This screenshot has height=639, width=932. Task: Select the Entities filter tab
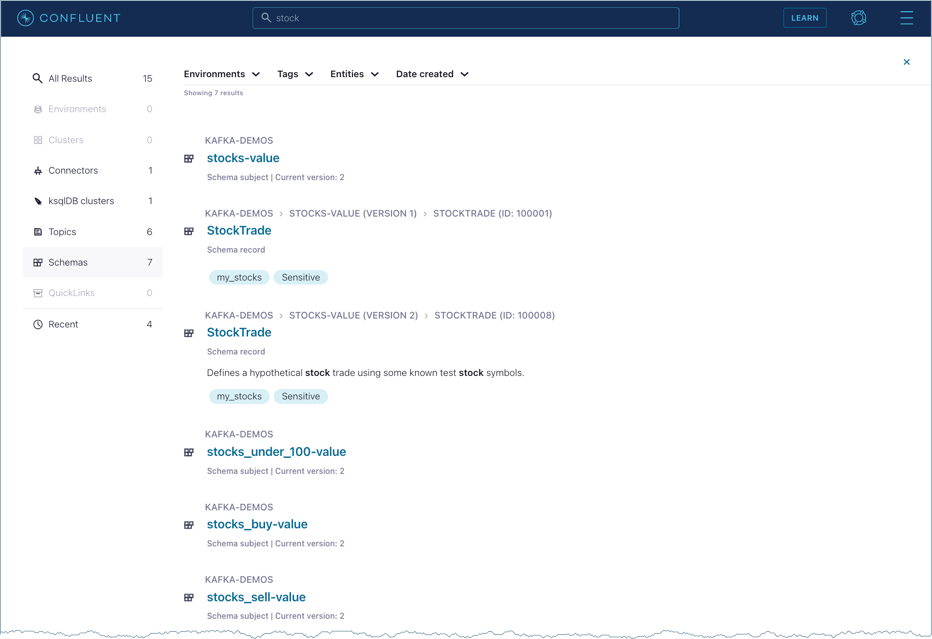coord(354,73)
